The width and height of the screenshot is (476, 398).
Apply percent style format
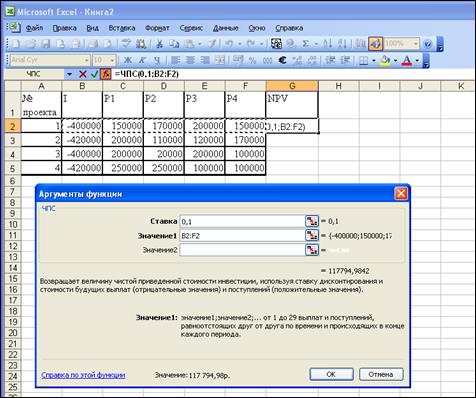pyautogui.click(x=252, y=60)
